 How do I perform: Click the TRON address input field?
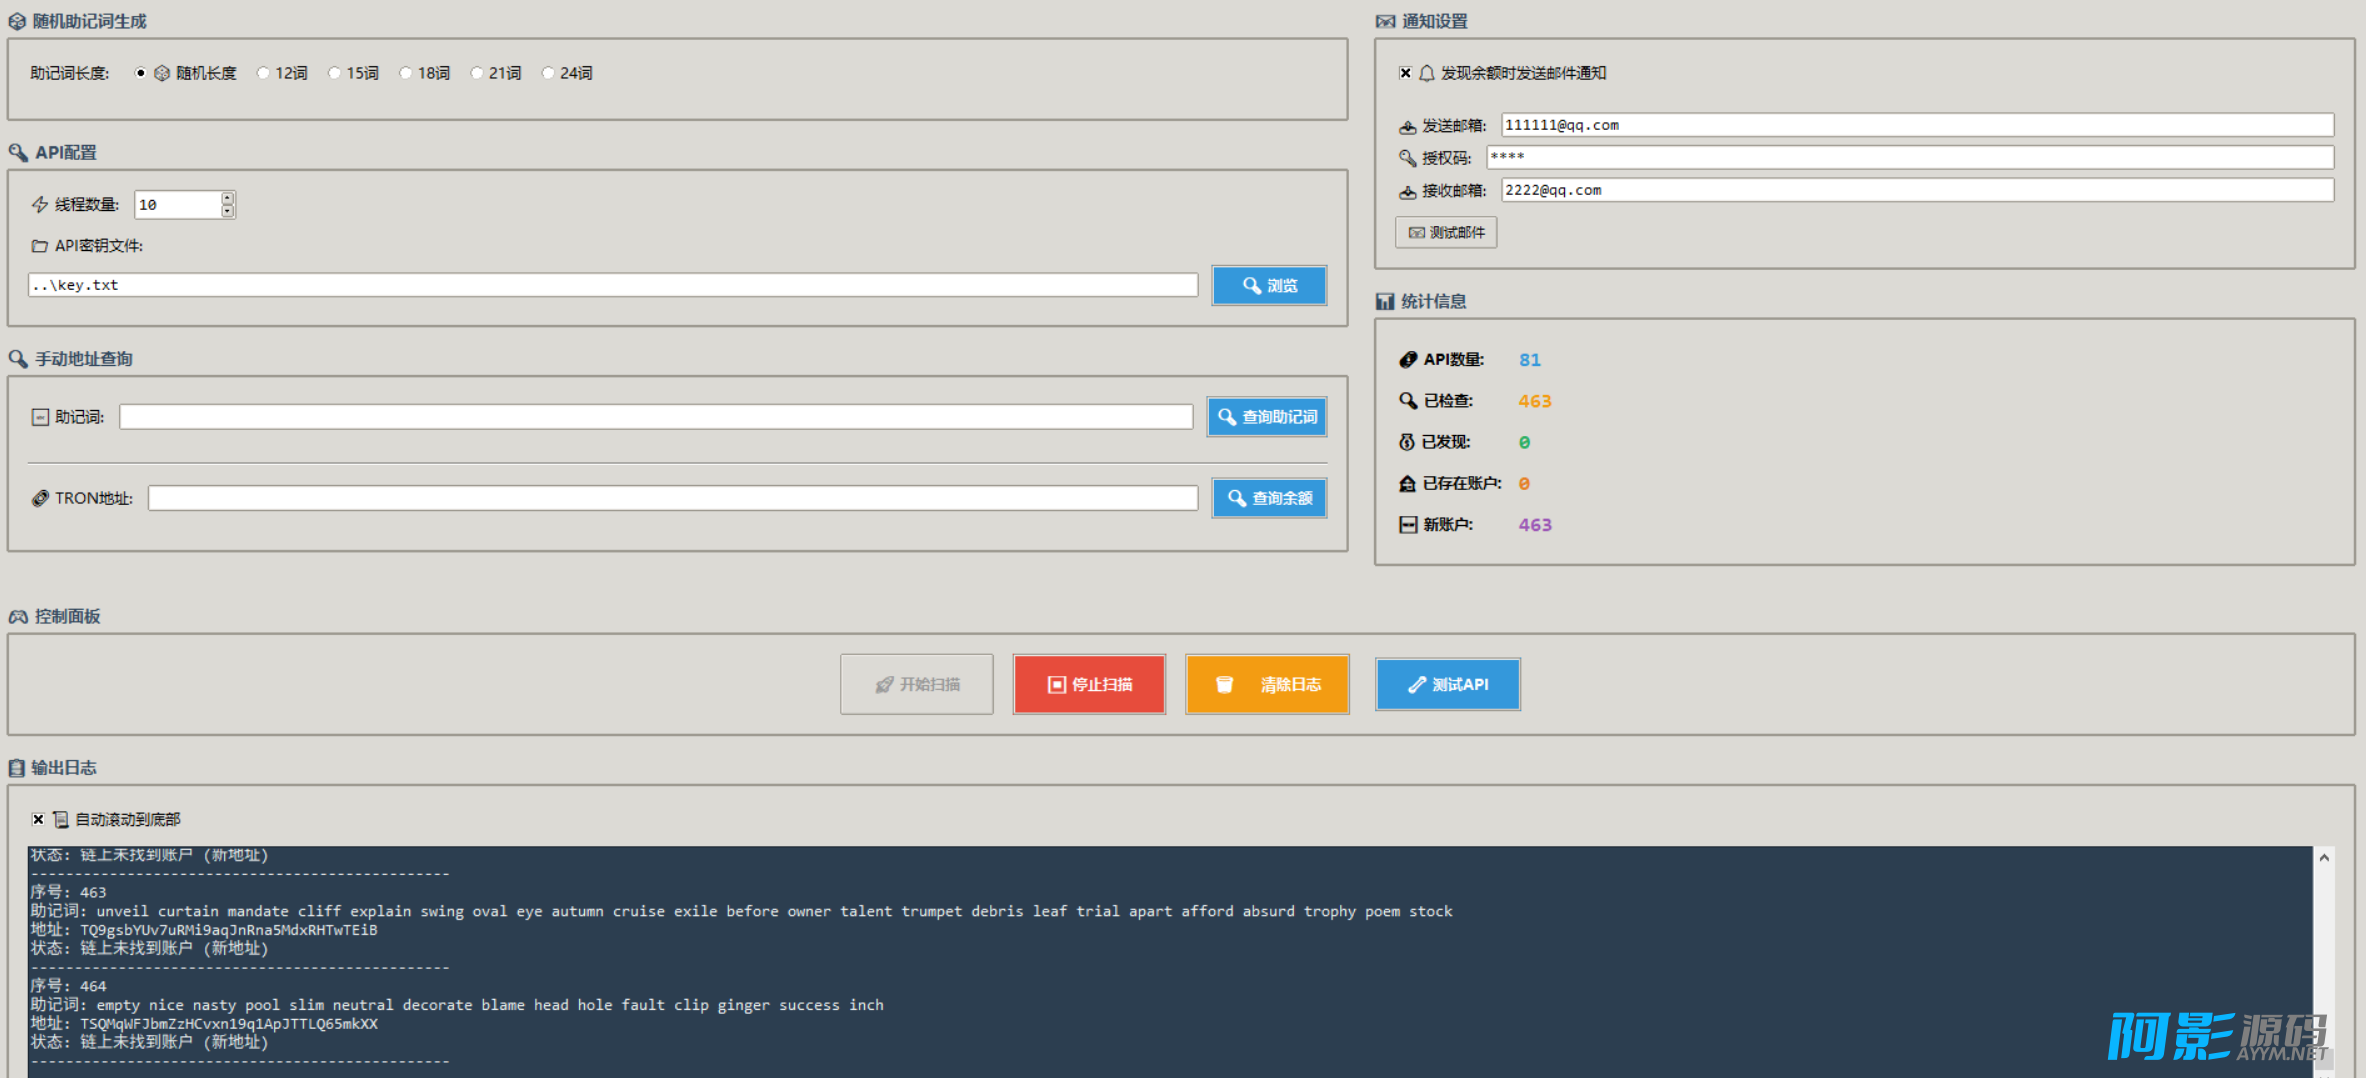(672, 498)
